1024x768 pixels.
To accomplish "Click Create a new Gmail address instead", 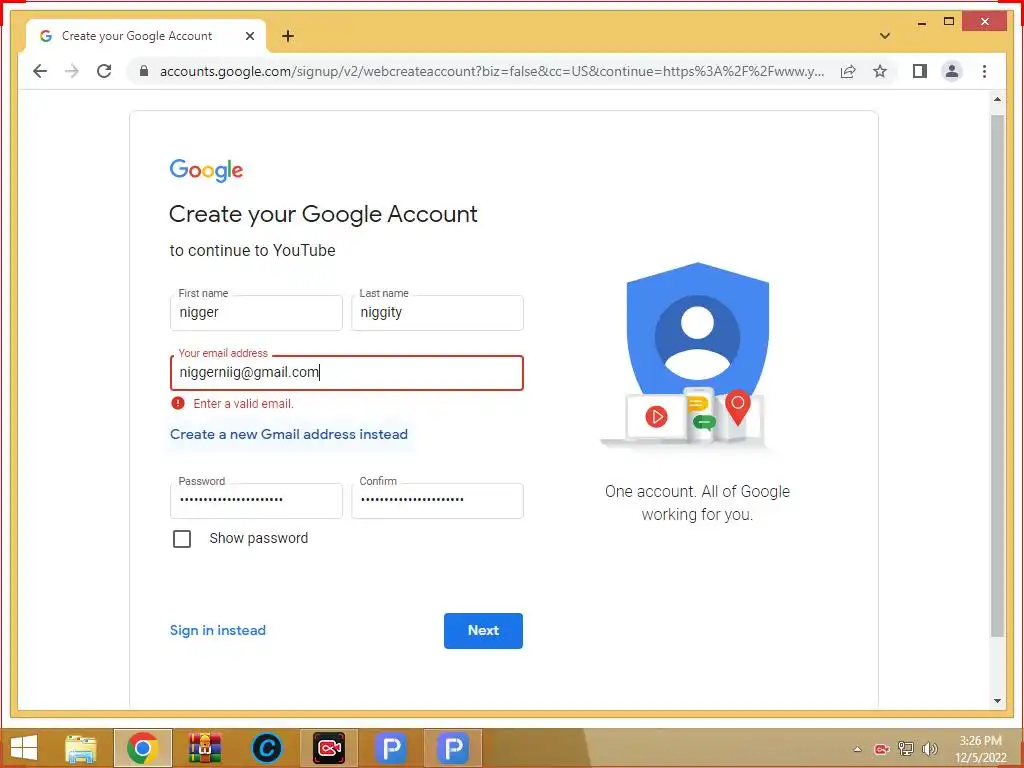I will [x=289, y=434].
